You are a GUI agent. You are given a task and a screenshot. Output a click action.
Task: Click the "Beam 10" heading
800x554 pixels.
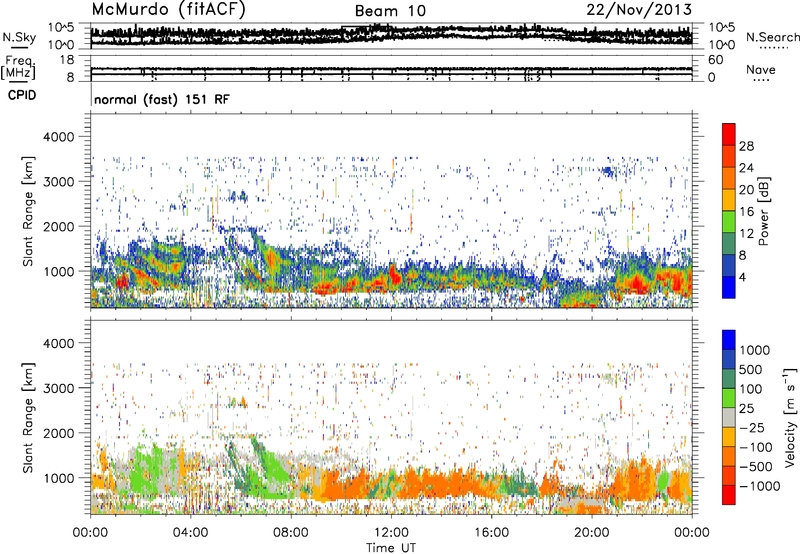[x=390, y=11]
